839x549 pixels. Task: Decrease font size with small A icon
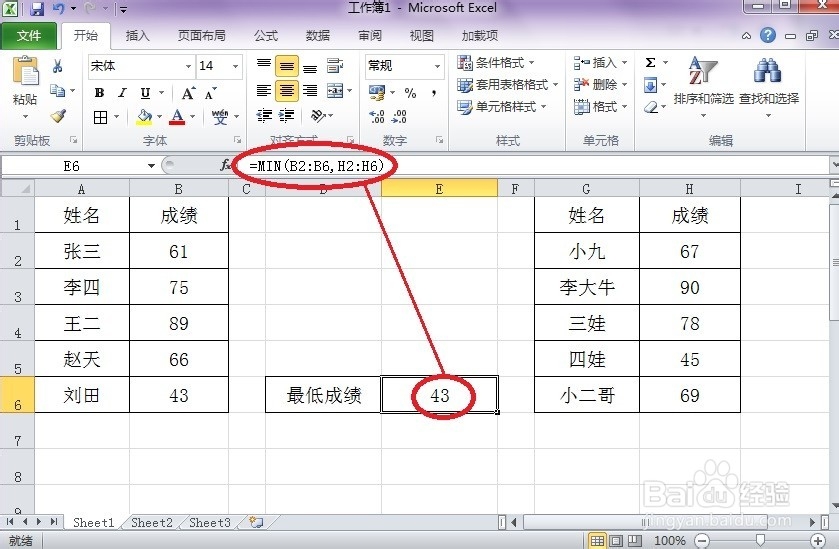tap(211, 93)
